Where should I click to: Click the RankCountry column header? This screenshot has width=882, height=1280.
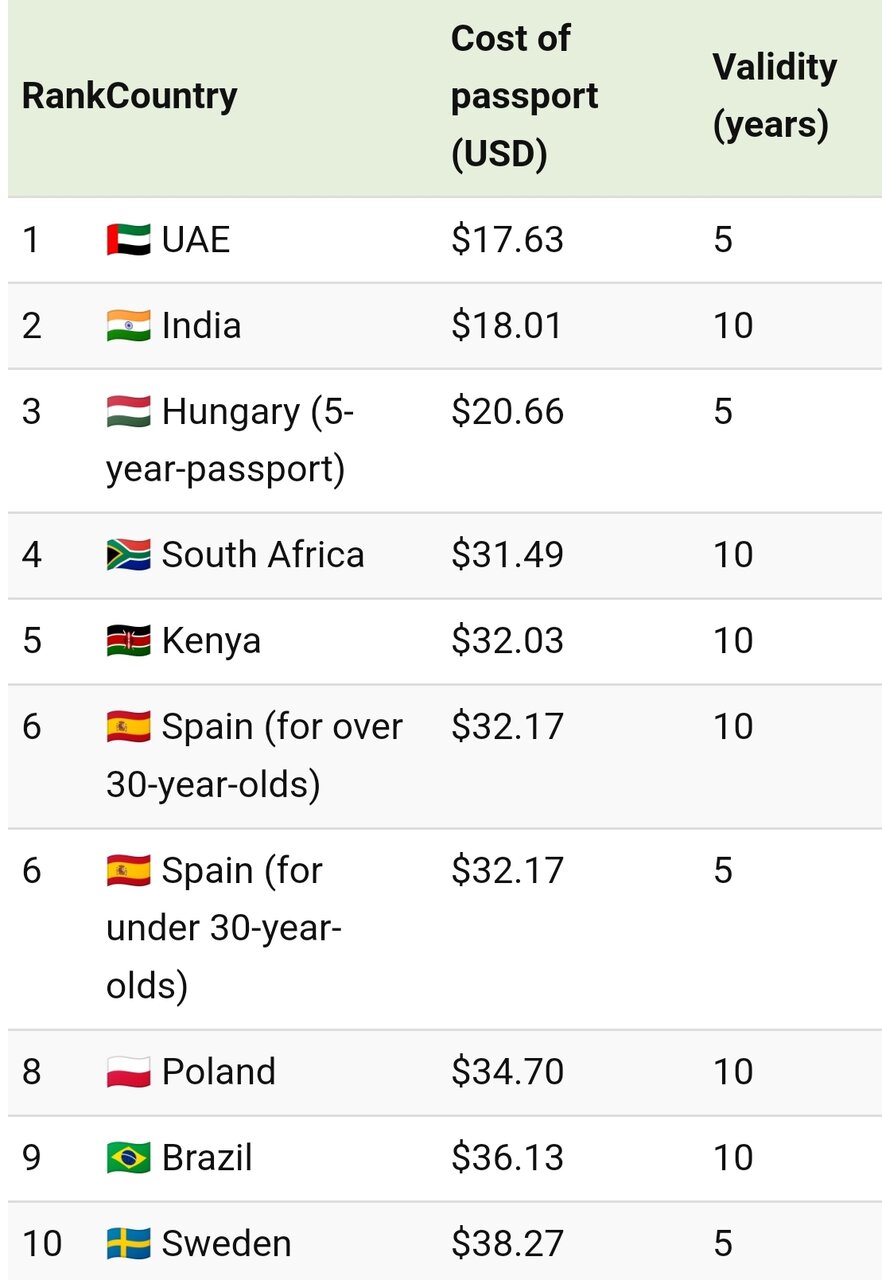[x=130, y=97]
